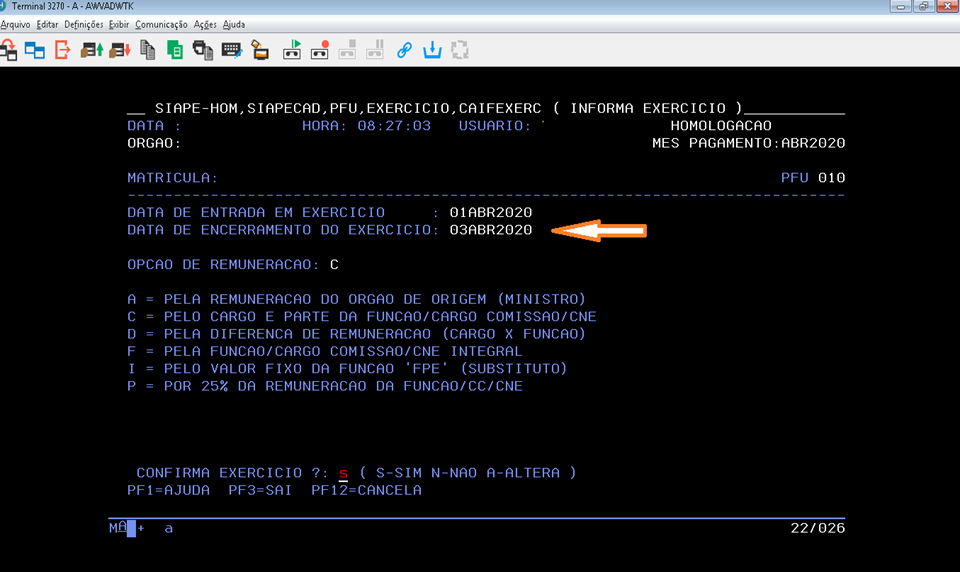Click the cursor position 22/026 status indicator
The height and width of the screenshot is (572, 960).
click(817, 528)
